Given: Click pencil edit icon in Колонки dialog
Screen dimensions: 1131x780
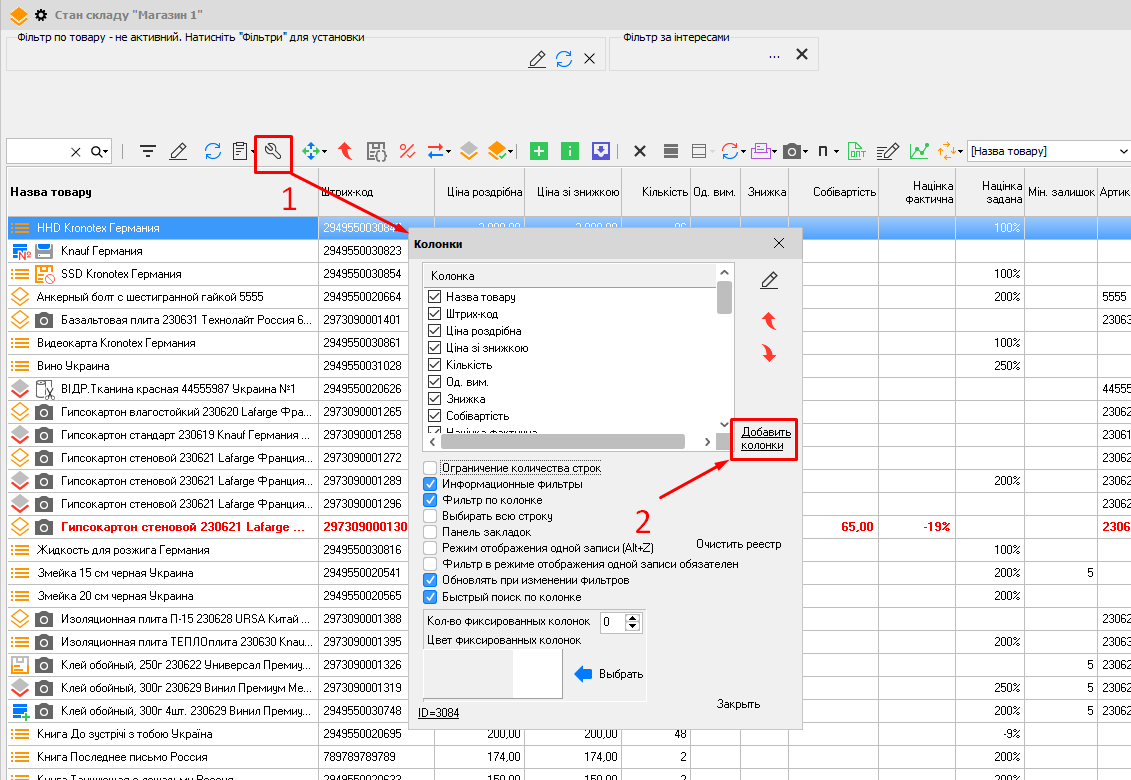Looking at the screenshot, I should [768, 281].
